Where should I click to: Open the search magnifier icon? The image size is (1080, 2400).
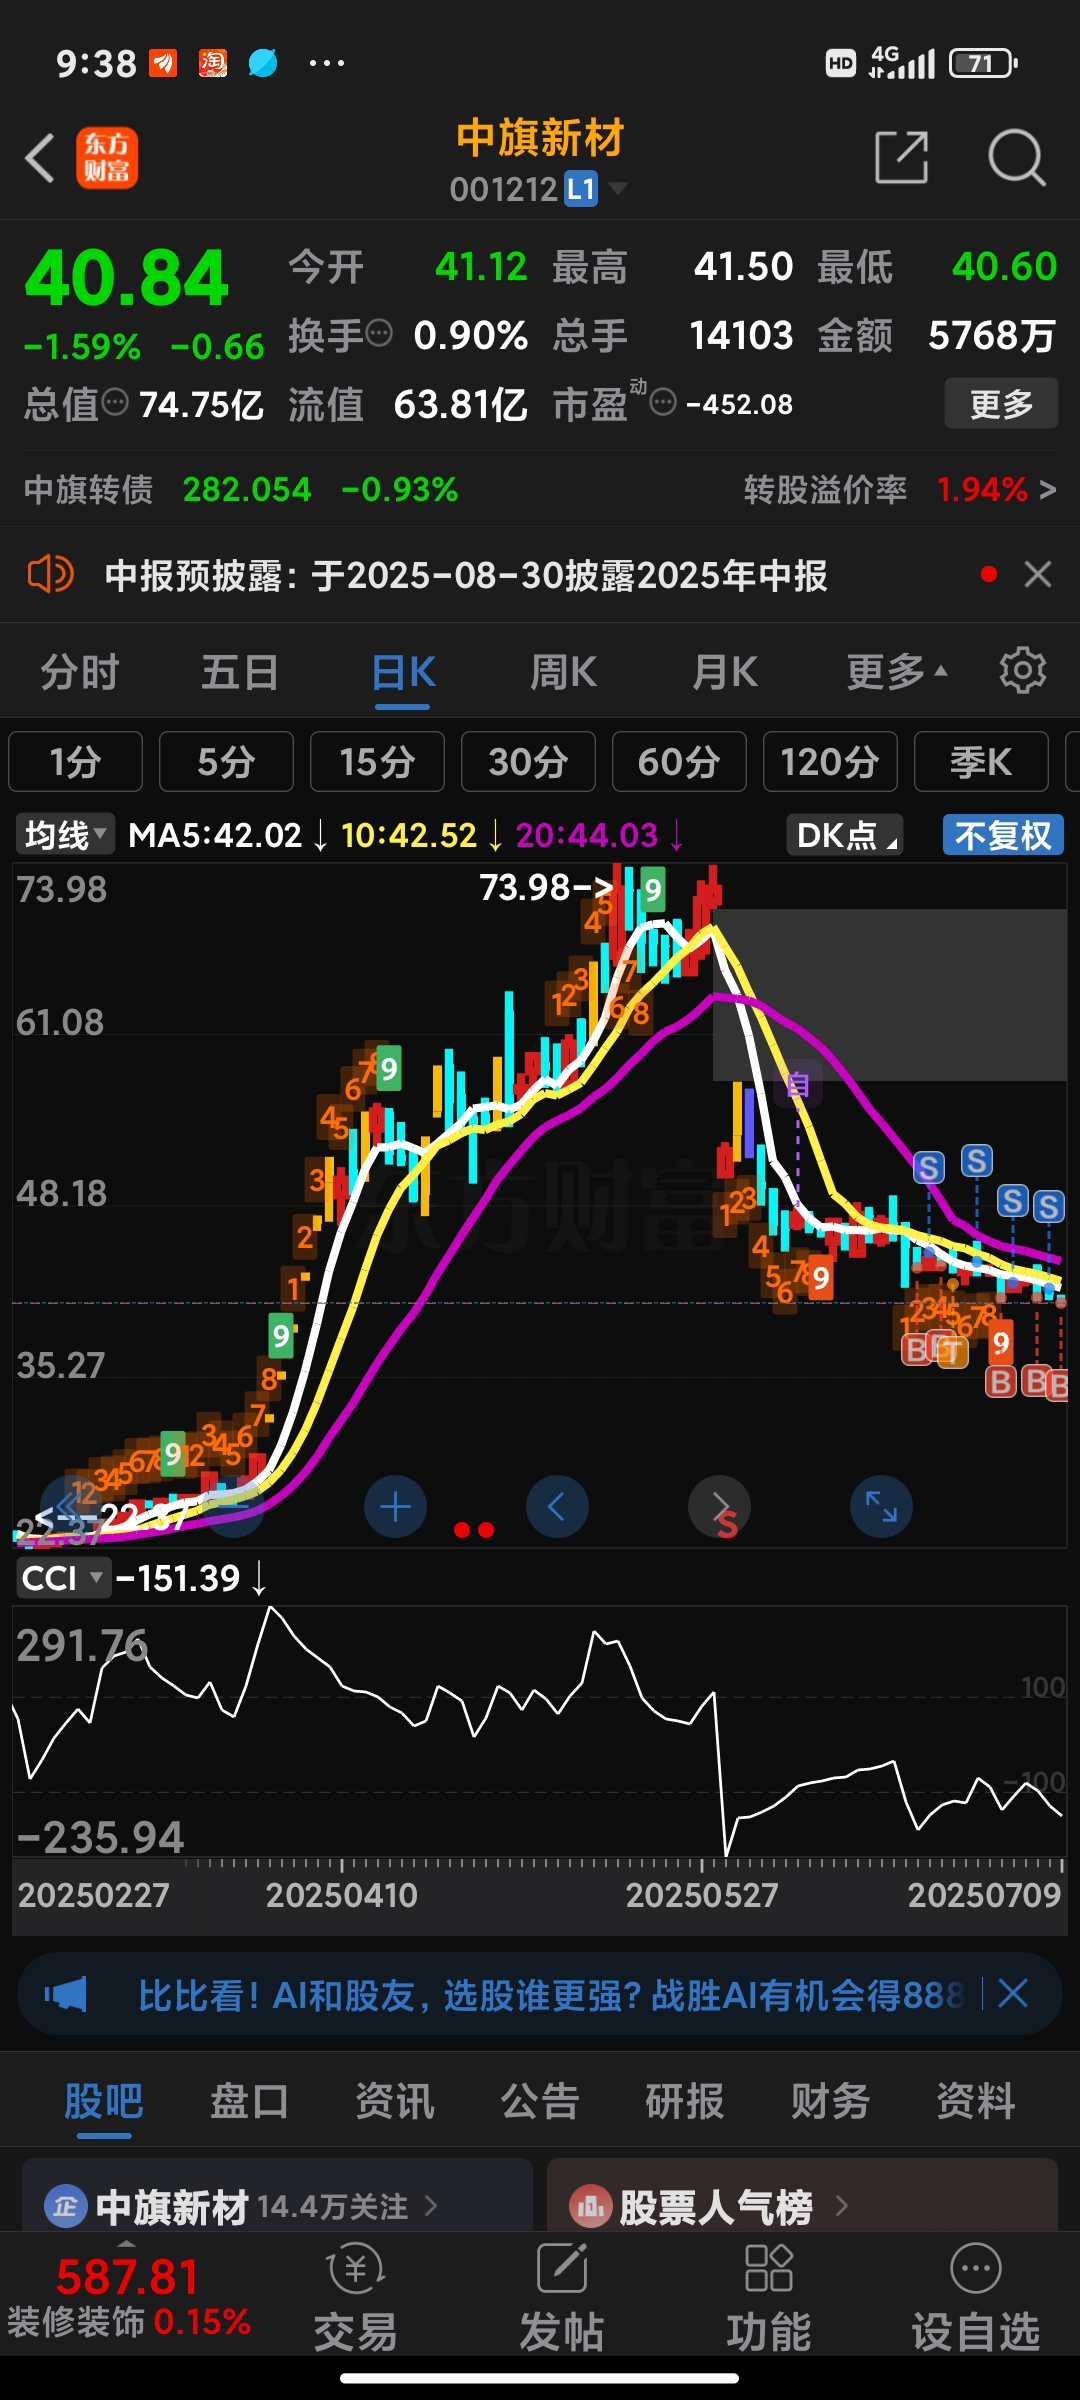click(x=1016, y=157)
